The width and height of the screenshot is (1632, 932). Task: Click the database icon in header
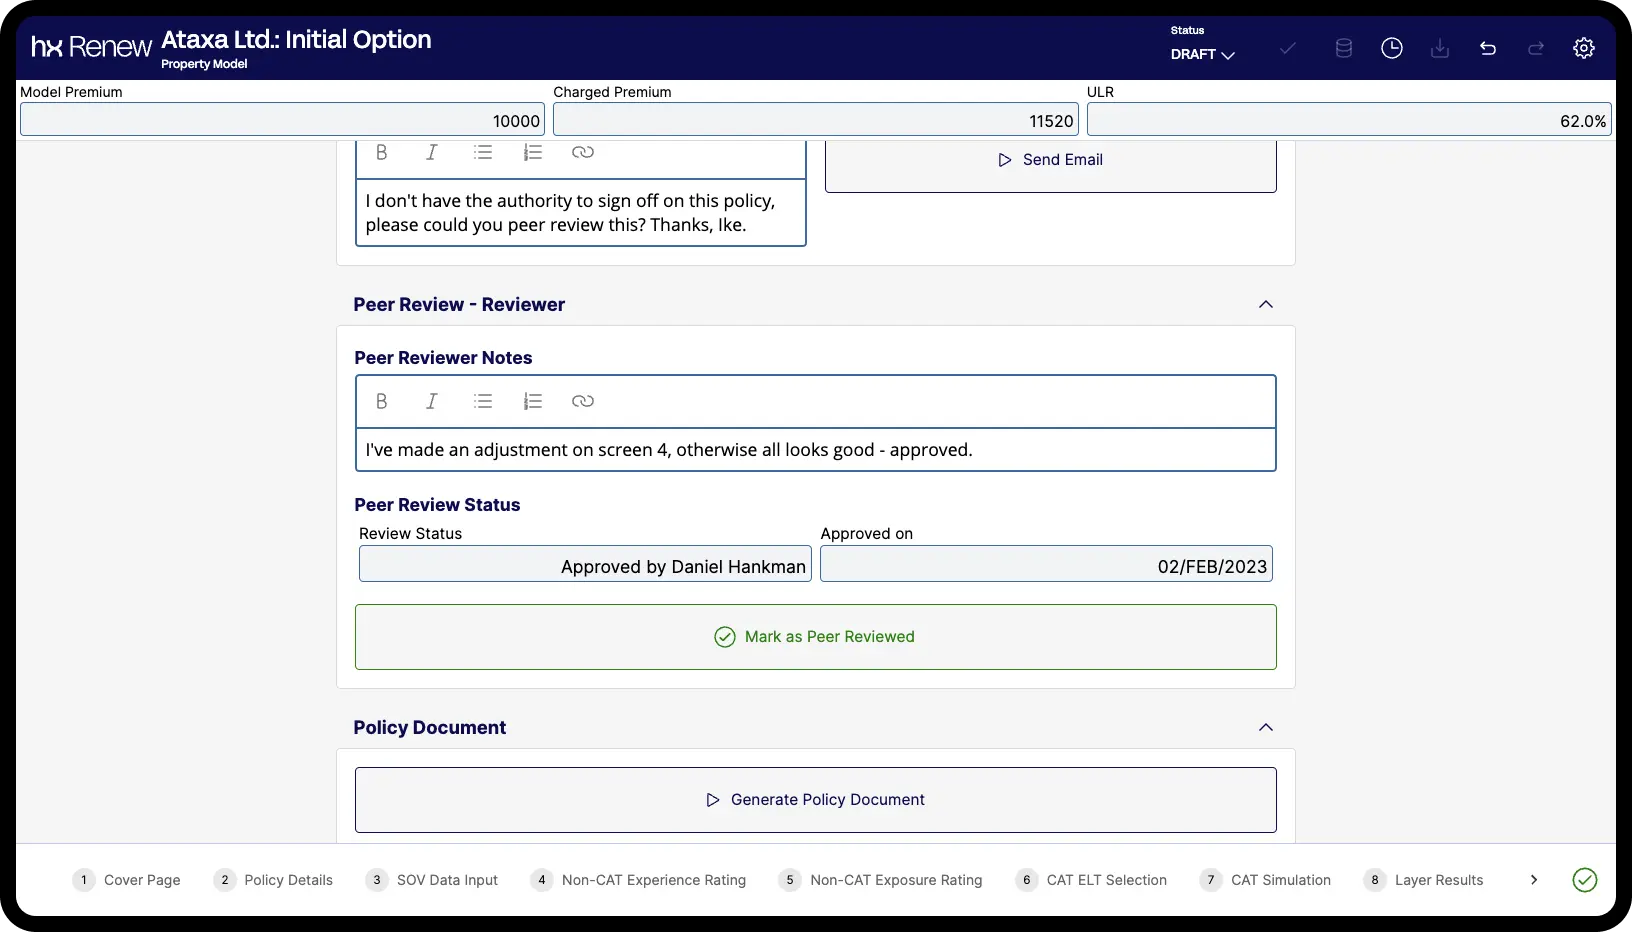click(x=1343, y=48)
